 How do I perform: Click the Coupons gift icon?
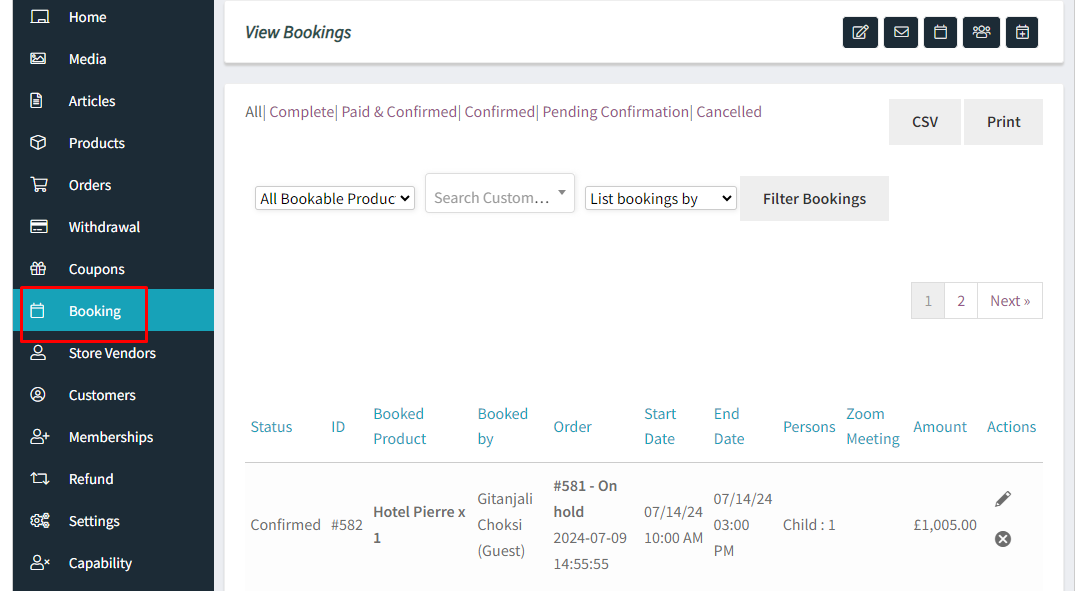pyautogui.click(x=39, y=268)
